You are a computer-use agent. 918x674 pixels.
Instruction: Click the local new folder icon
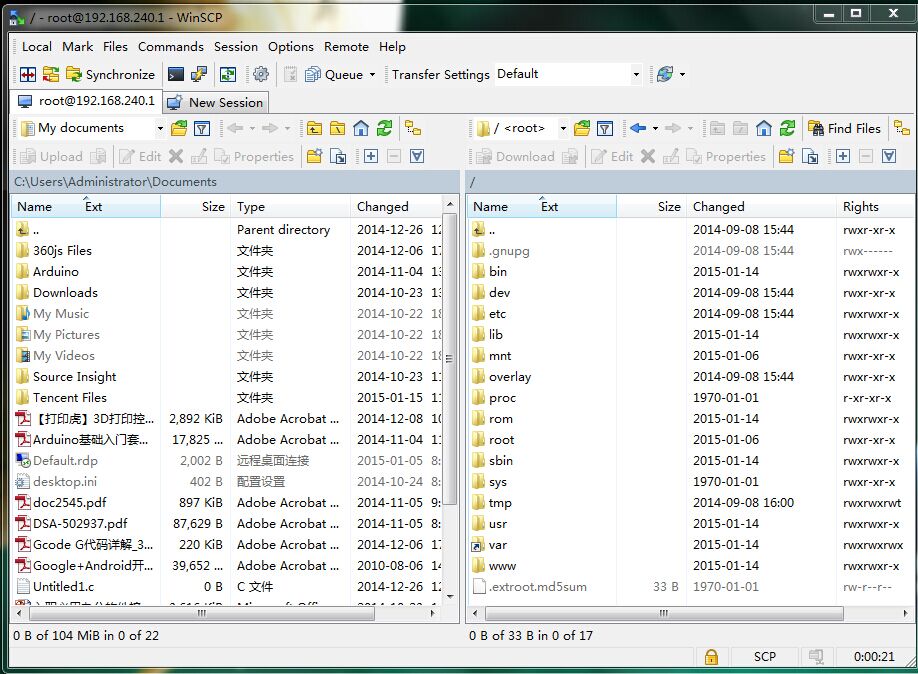(x=314, y=156)
